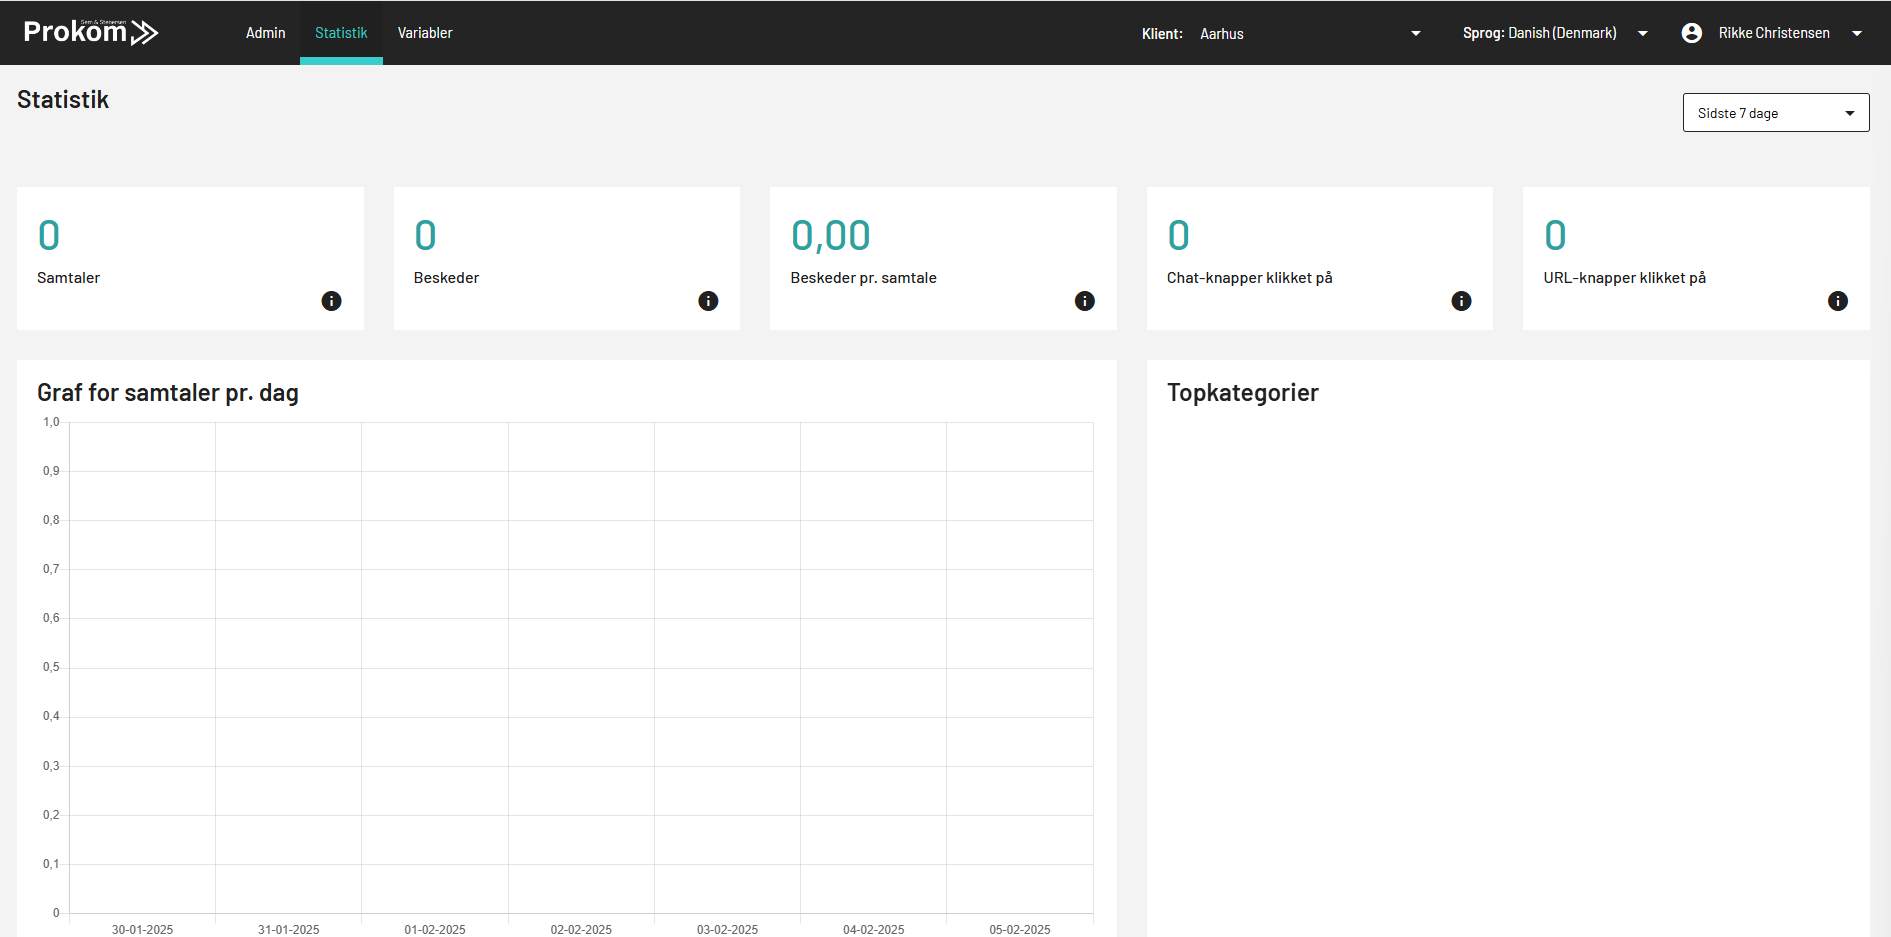Click the Samtaler count value

tap(49, 236)
